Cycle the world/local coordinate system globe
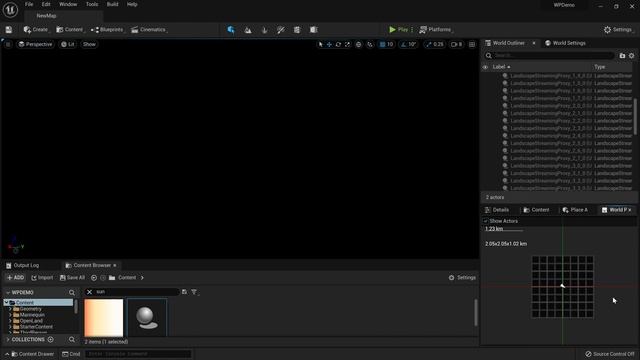Viewport: 640px width, 360px height. 358,44
